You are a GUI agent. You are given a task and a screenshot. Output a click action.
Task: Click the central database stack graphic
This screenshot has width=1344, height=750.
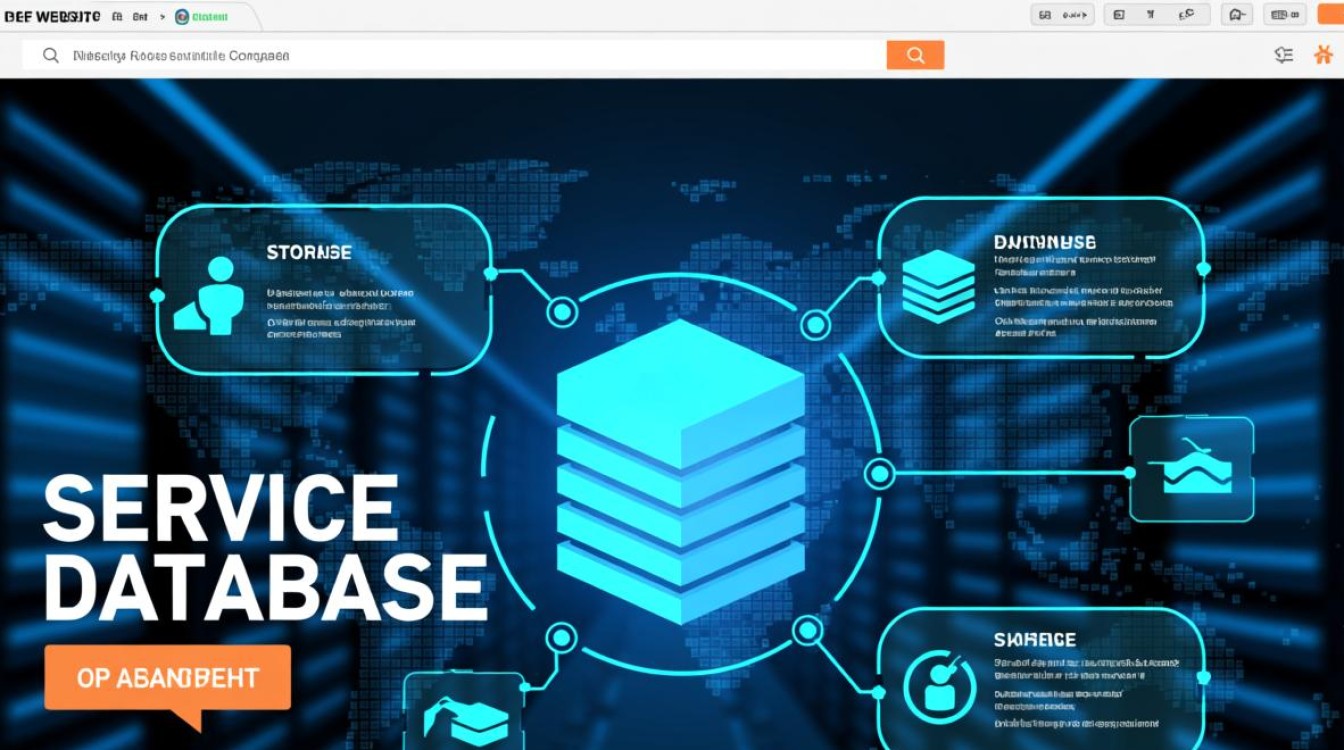pos(680,470)
